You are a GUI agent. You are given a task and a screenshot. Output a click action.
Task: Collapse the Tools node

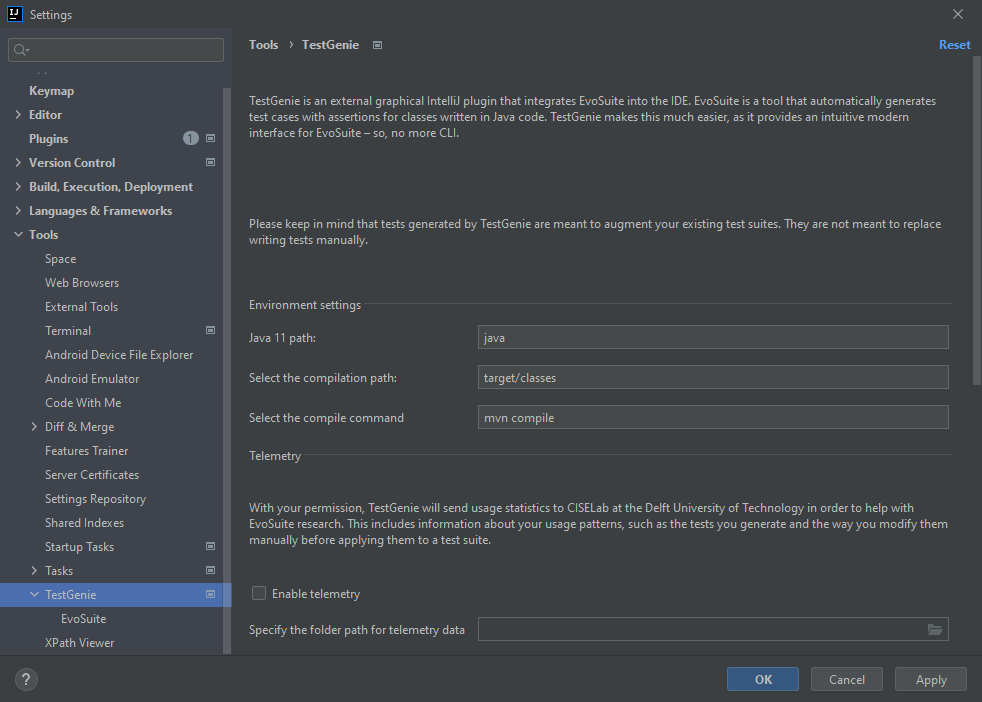click(x=18, y=234)
